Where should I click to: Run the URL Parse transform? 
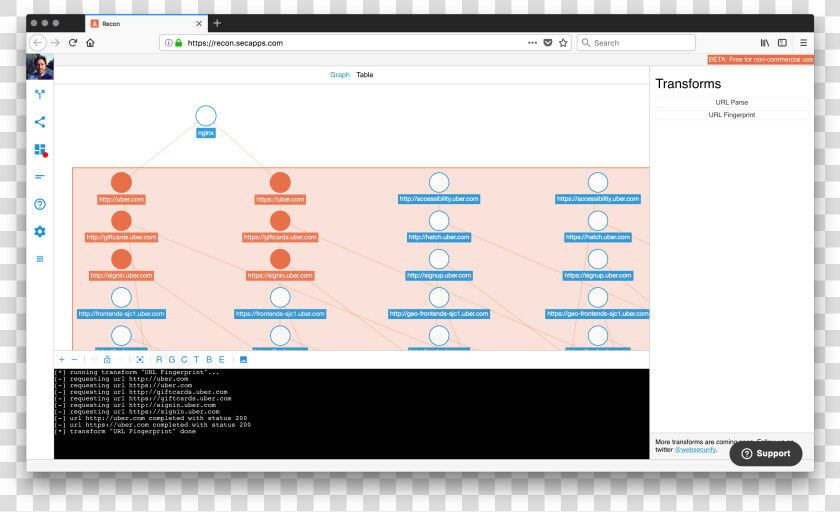coord(732,102)
